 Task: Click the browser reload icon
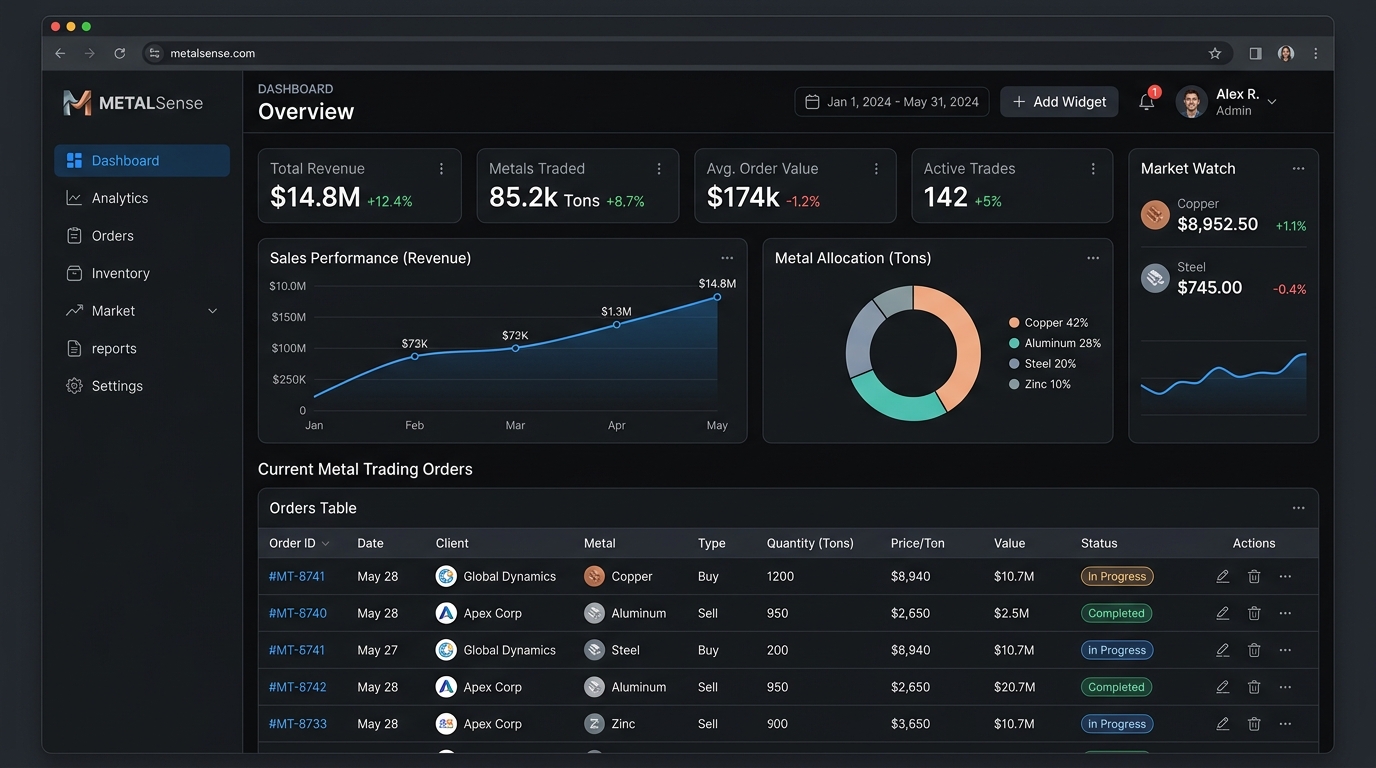(120, 53)
